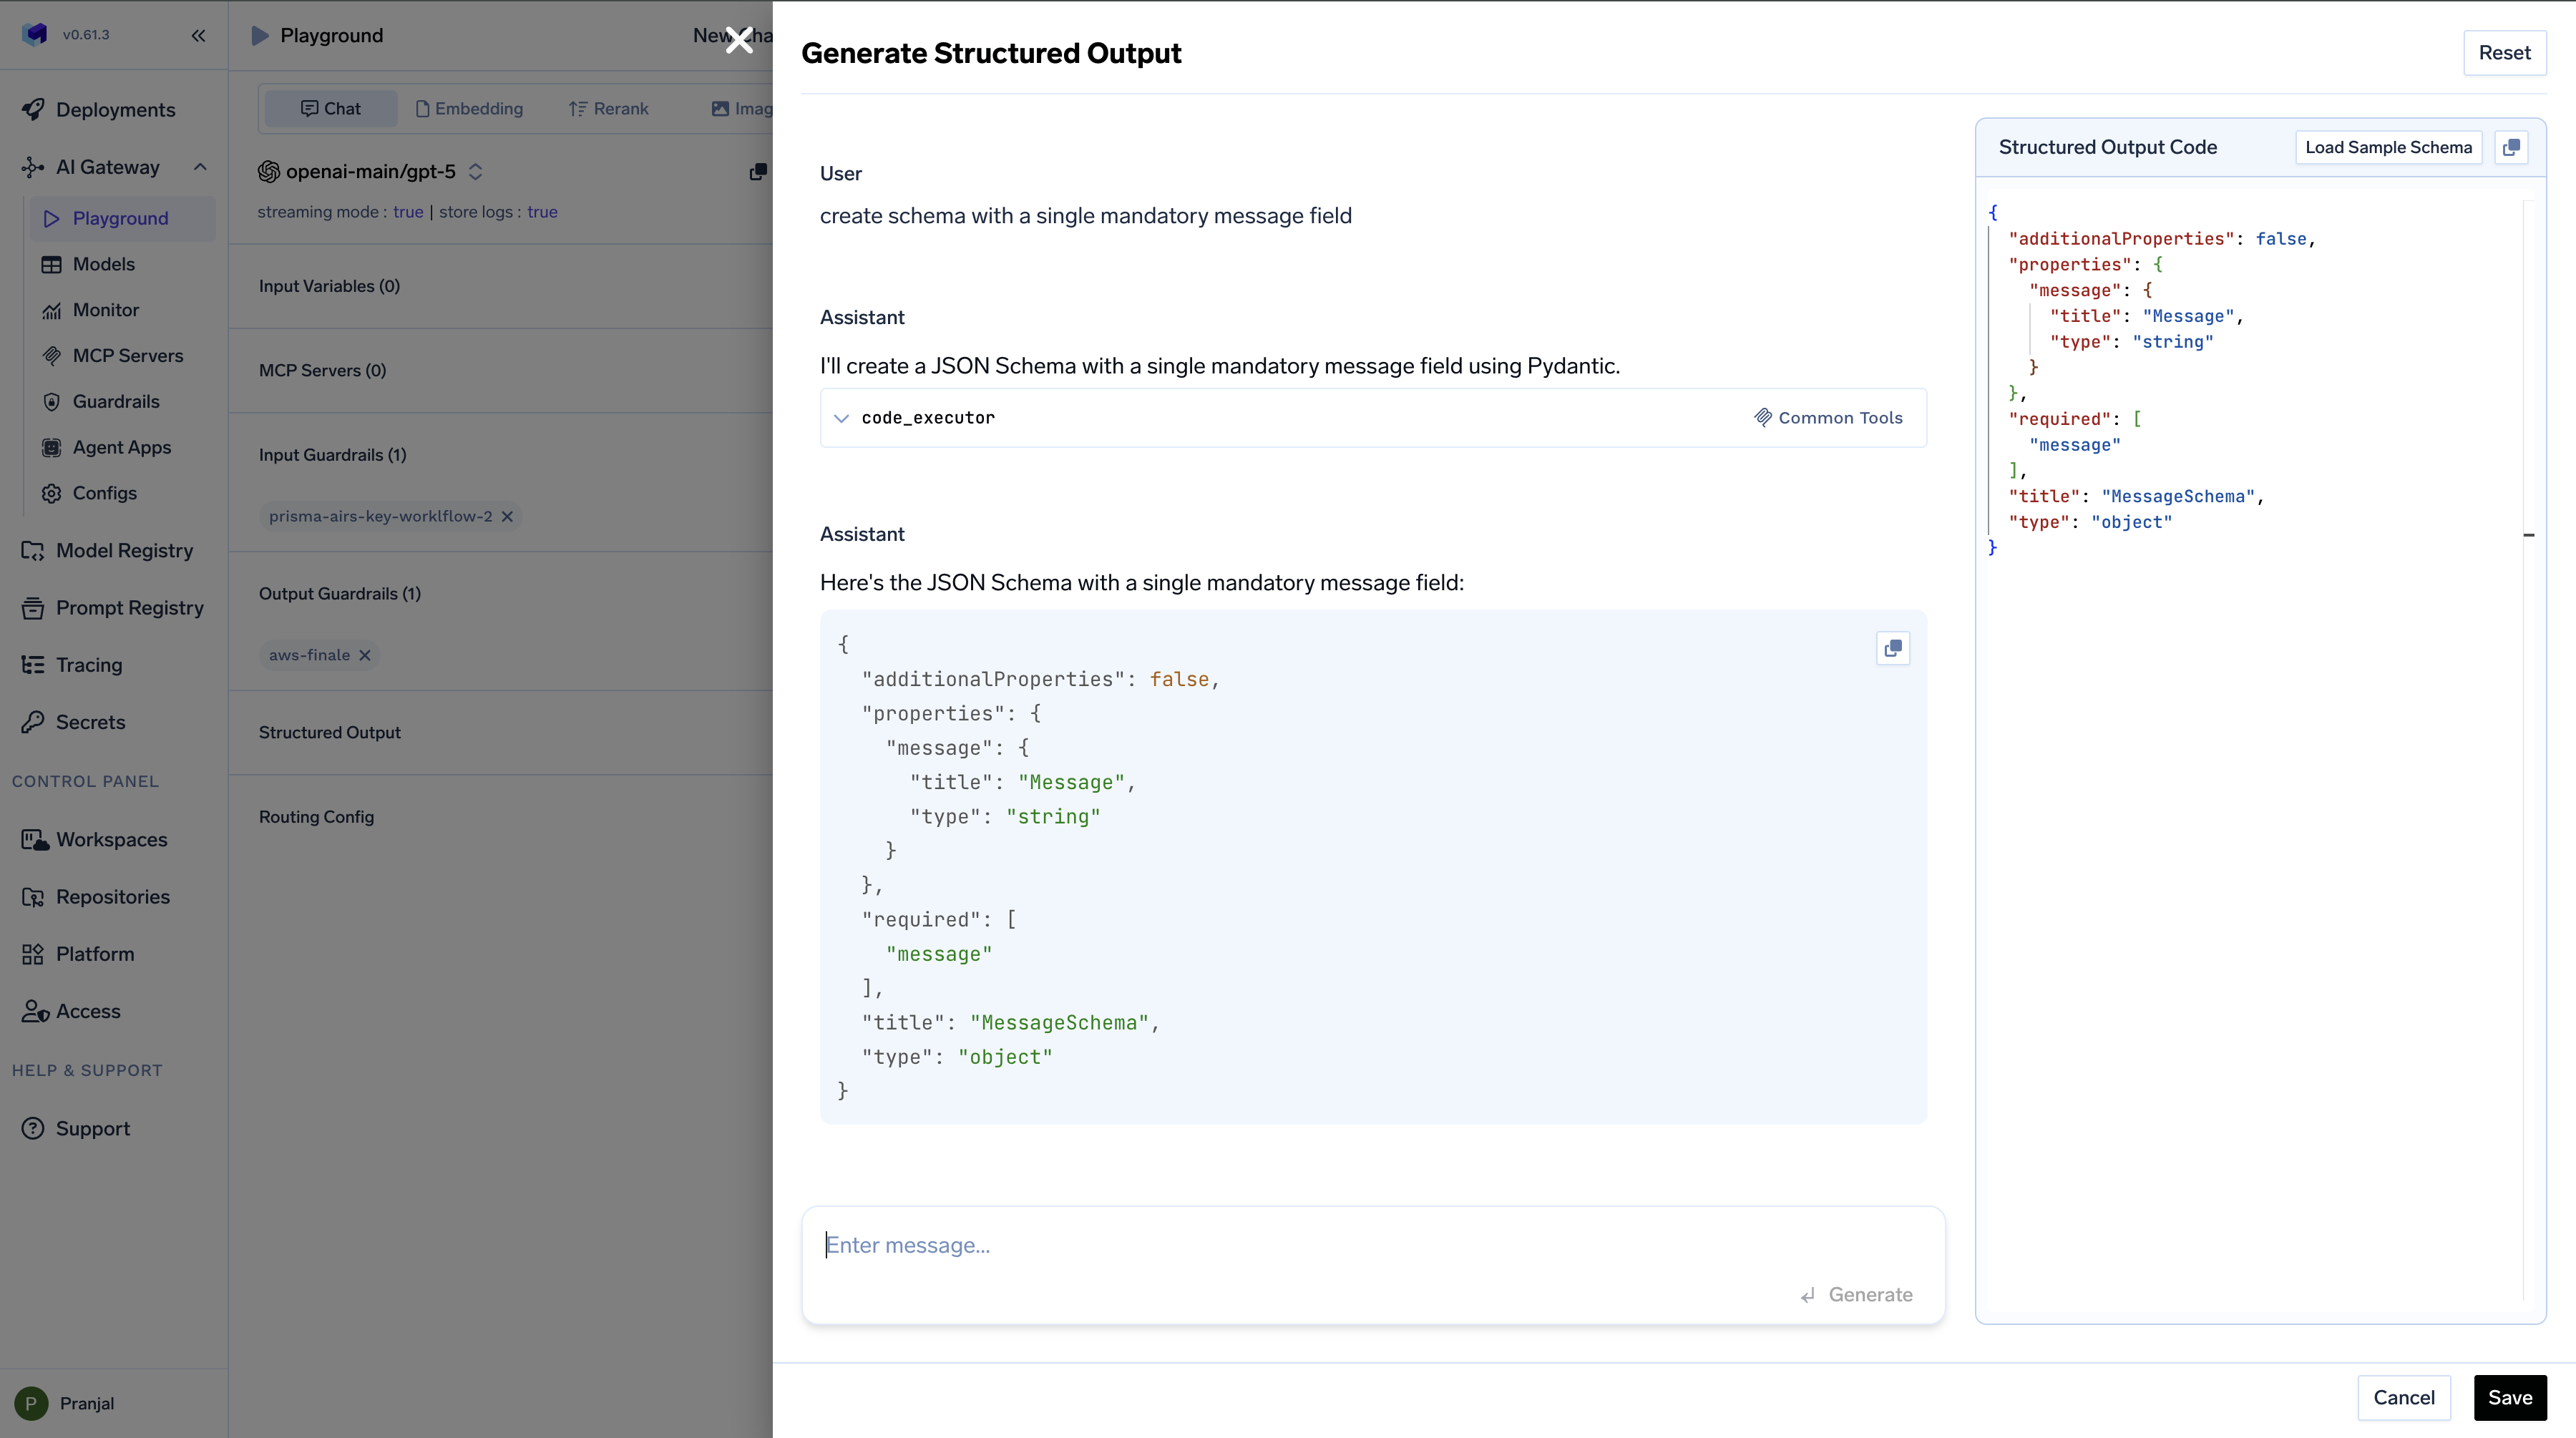Copy the Structured Output Code panel contents
Screen dimensions: 2576x1438
click(2511, 147)
